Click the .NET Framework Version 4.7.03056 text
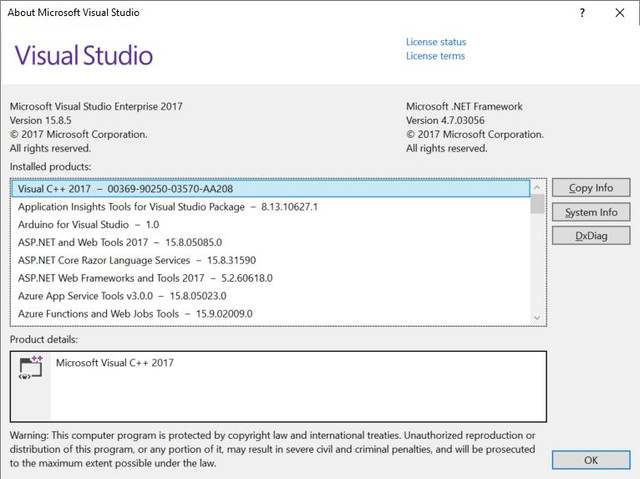The image size is (640, 479). click(445, 120)
